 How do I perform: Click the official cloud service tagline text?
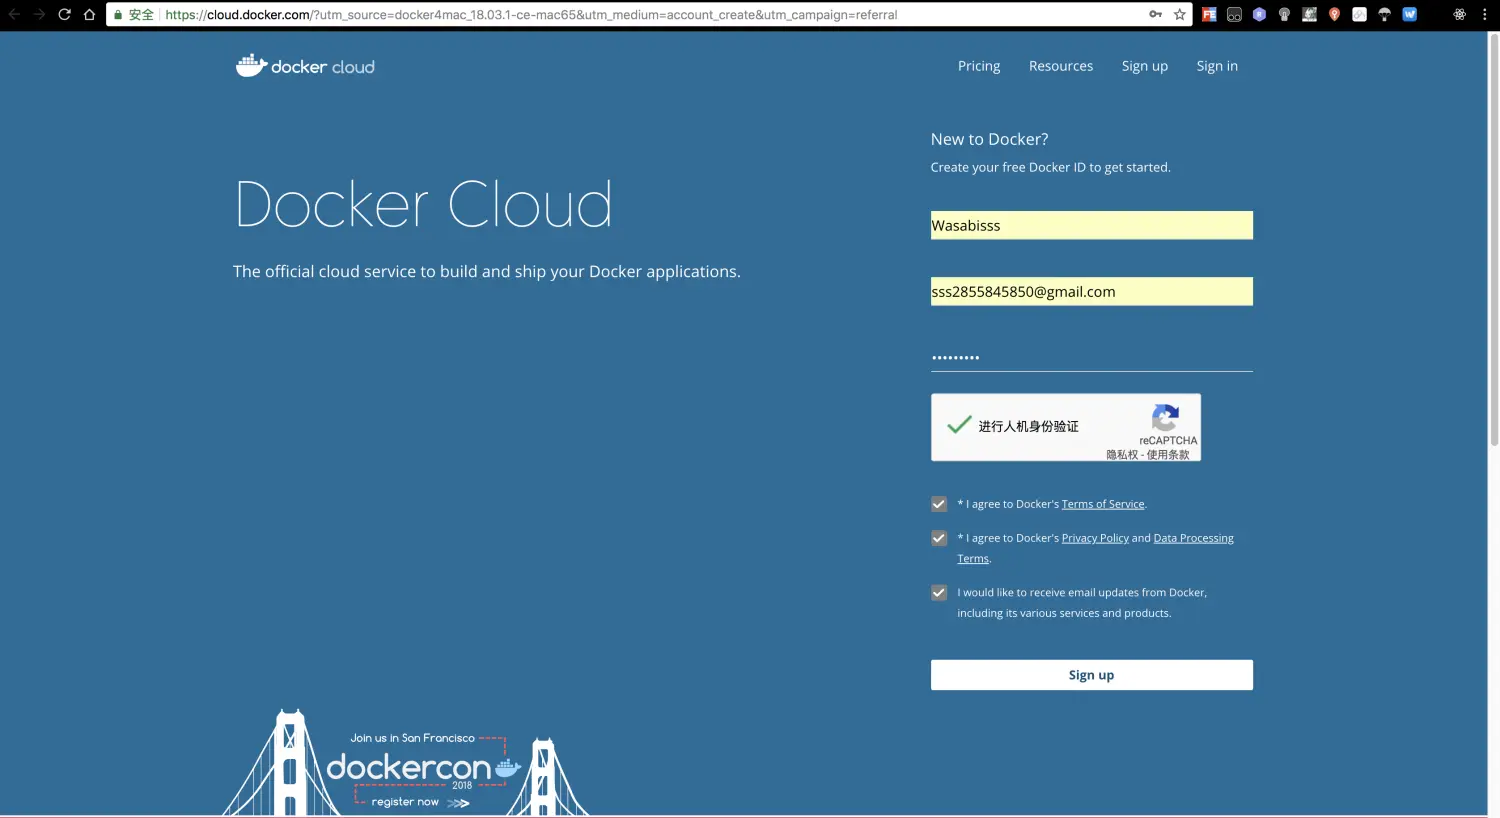[x=487, y=271]
